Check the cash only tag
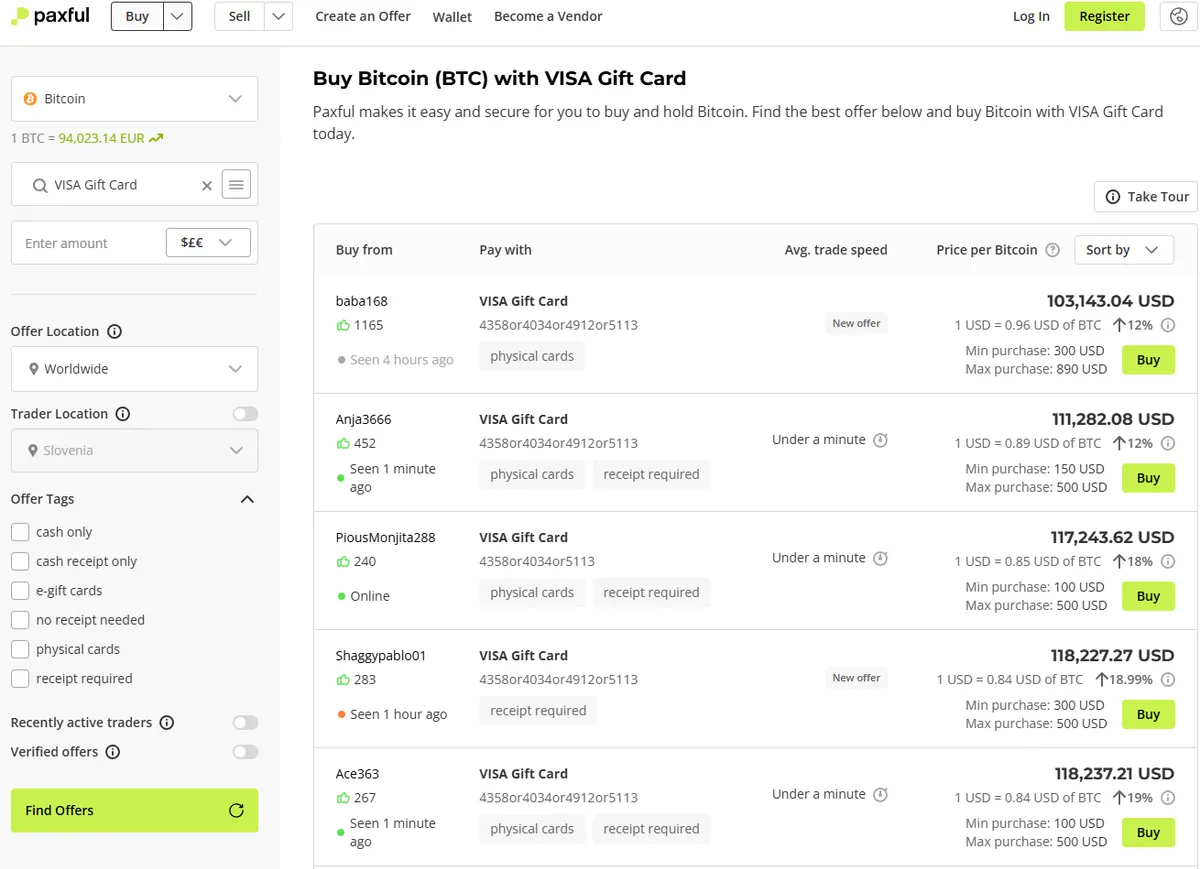The height and width of the screenshot is (869, 1200). click(x=20, y=532)
